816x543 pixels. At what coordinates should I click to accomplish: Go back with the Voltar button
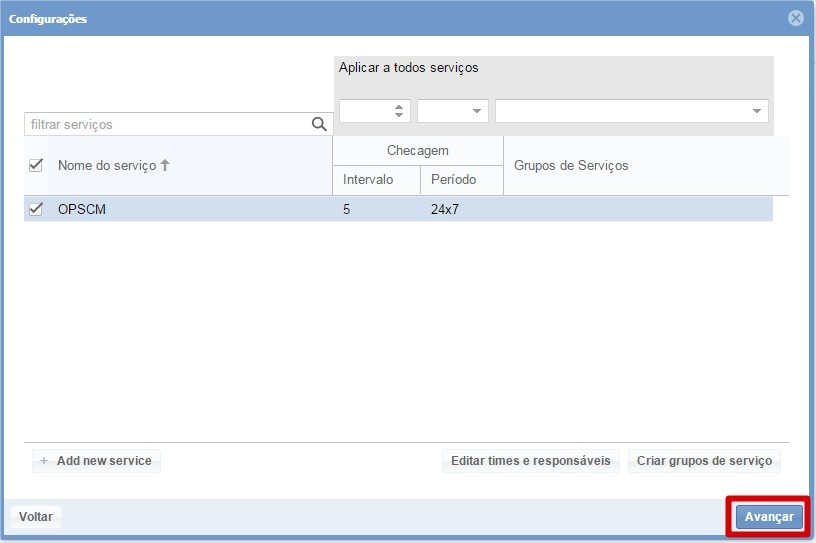point(36,517)
